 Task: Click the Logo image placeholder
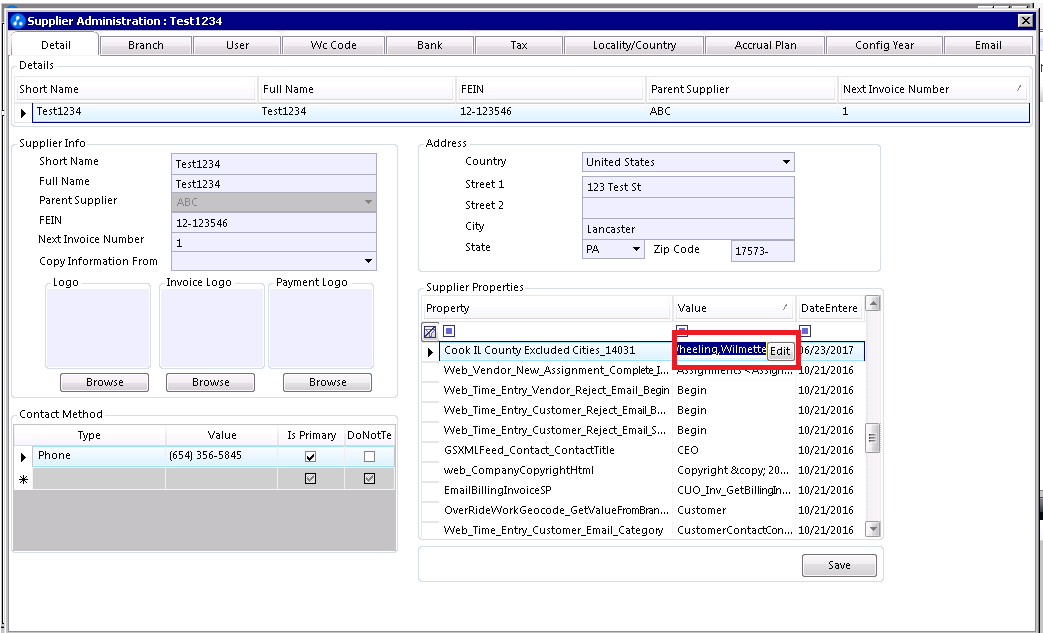[x=98, y=328]
